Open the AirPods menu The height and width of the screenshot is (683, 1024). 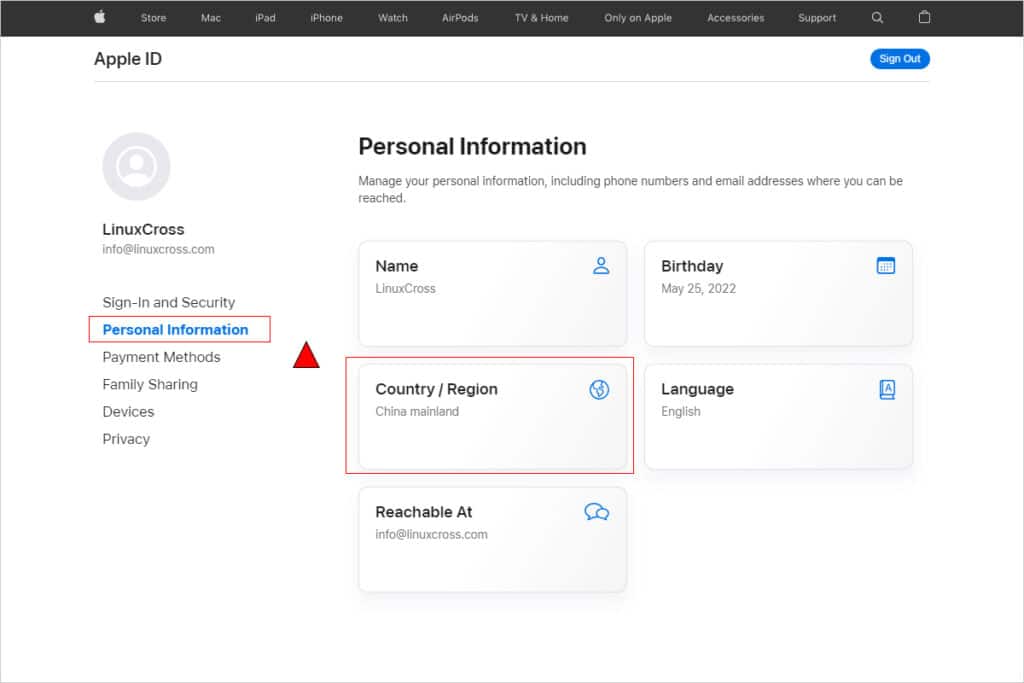460,18
